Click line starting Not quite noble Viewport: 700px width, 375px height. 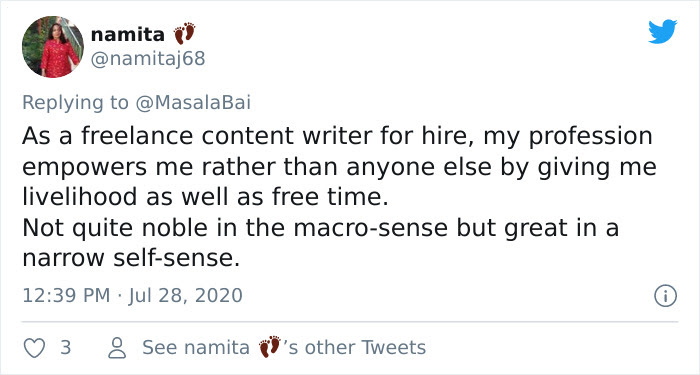[321, 228]
